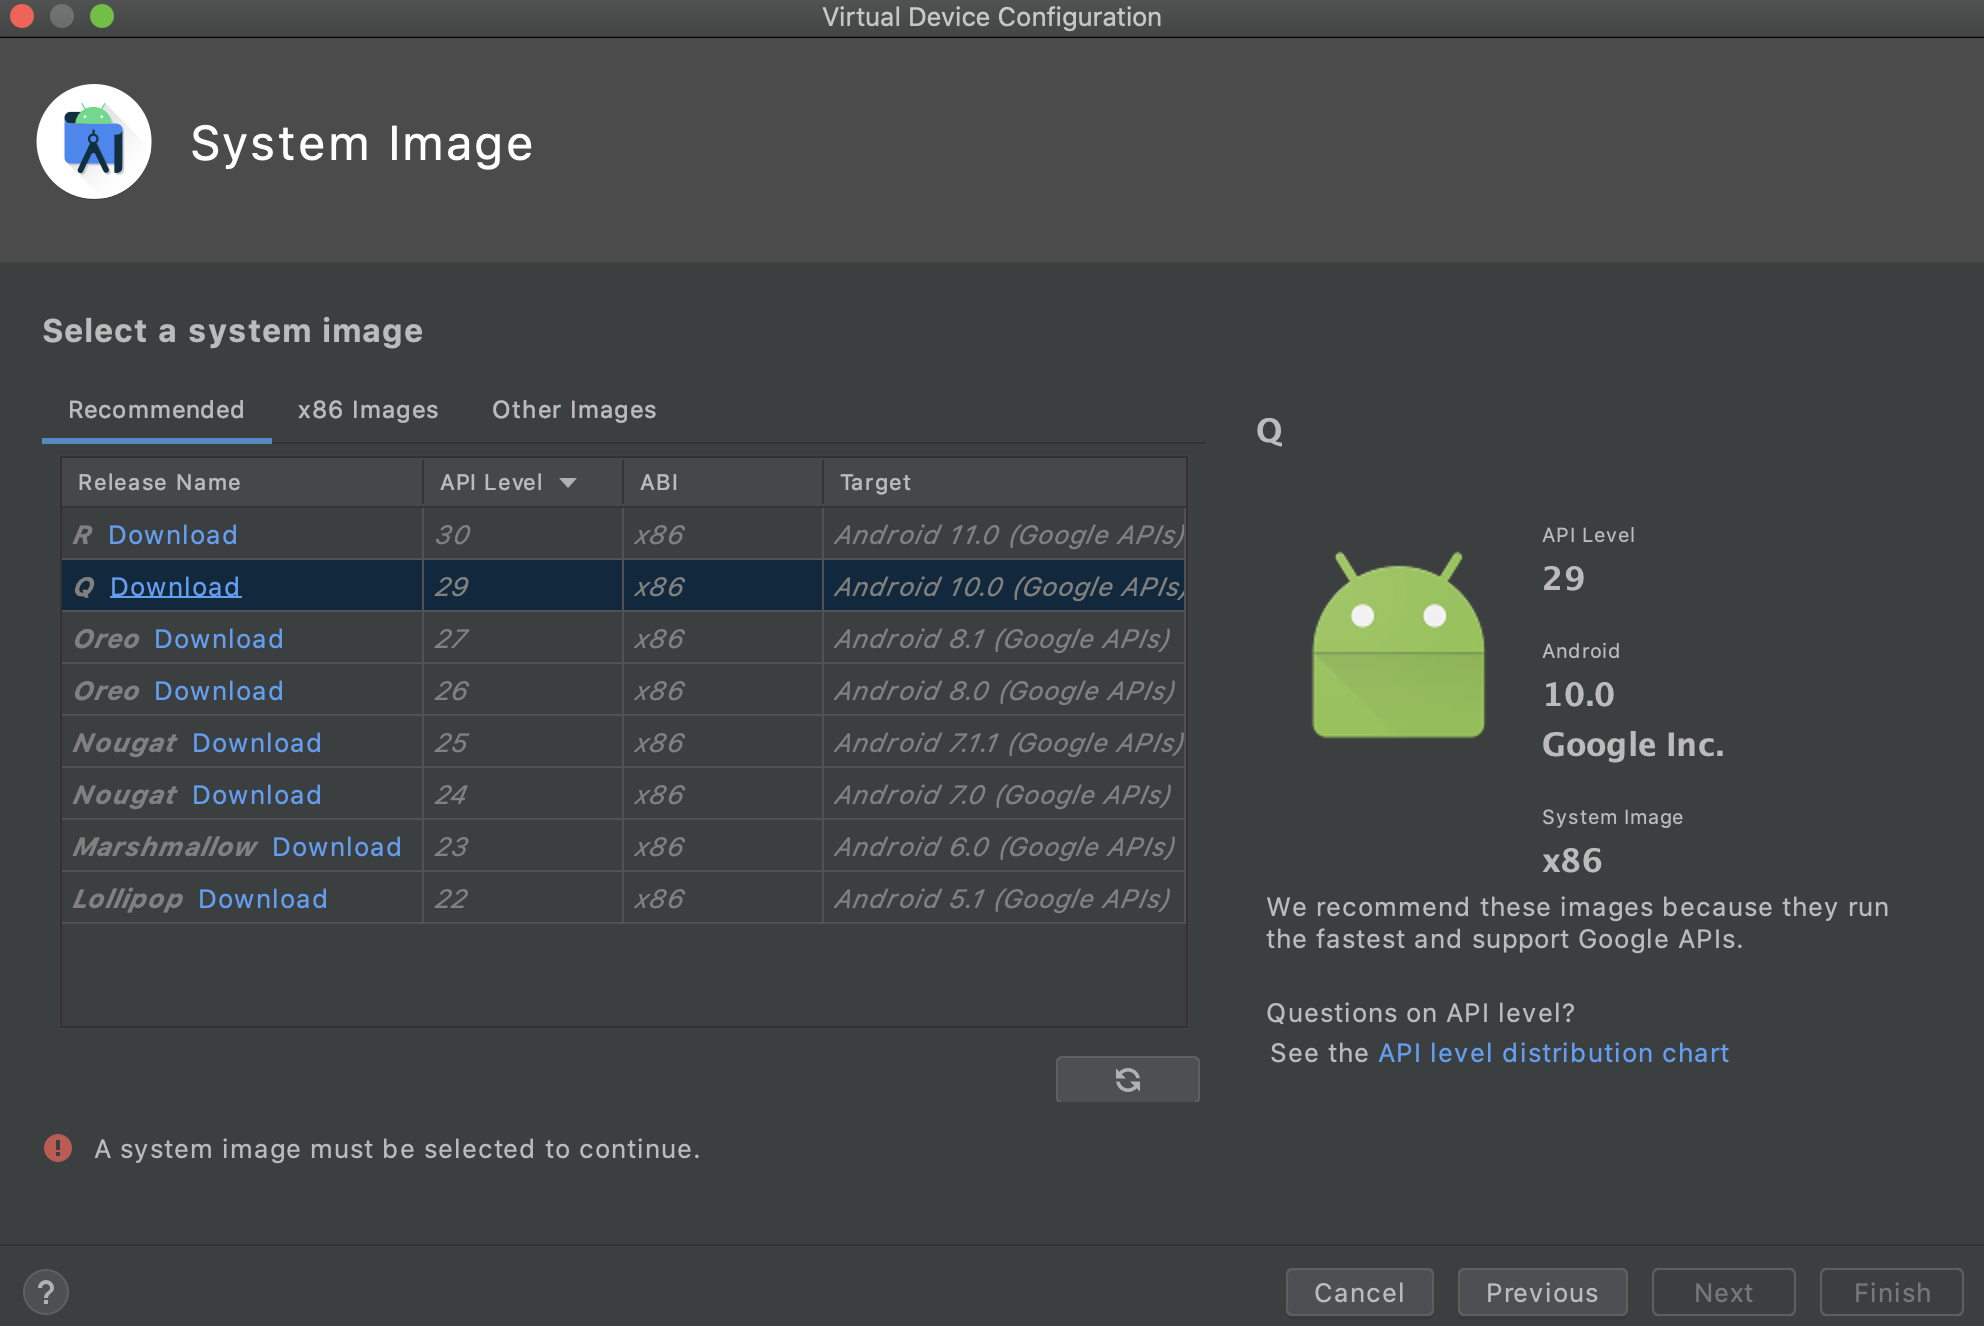
Task: Go back with the Previous button
Action: [x=1542, y=1292]
